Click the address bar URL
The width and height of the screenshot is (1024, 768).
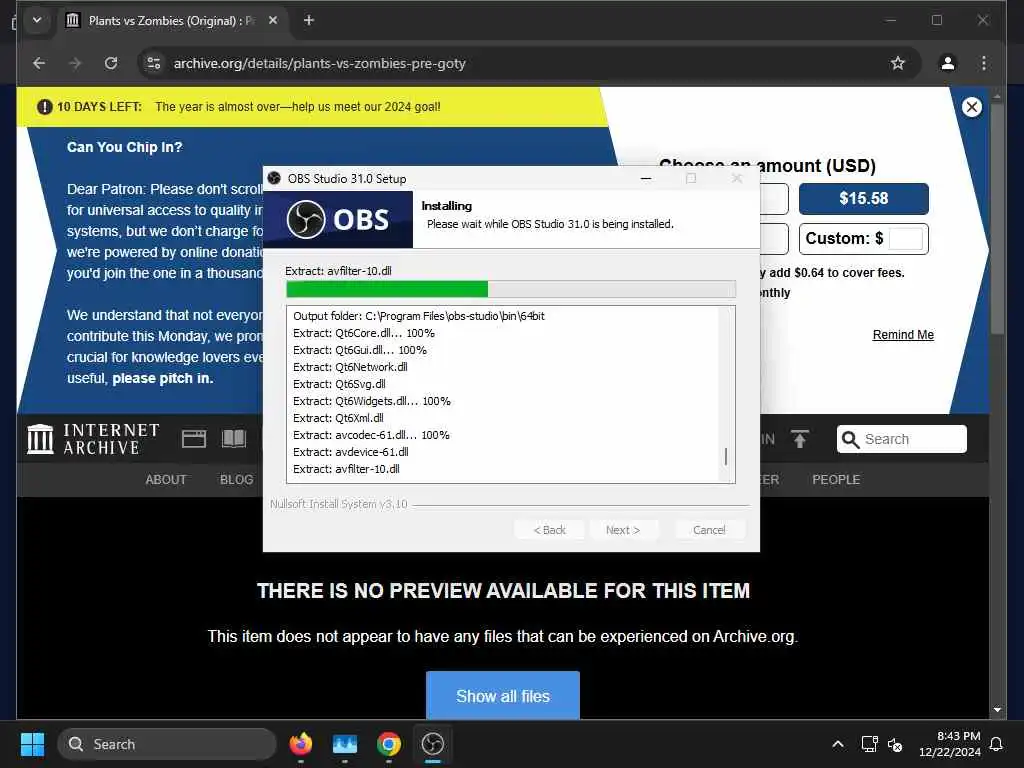point(319,63)
